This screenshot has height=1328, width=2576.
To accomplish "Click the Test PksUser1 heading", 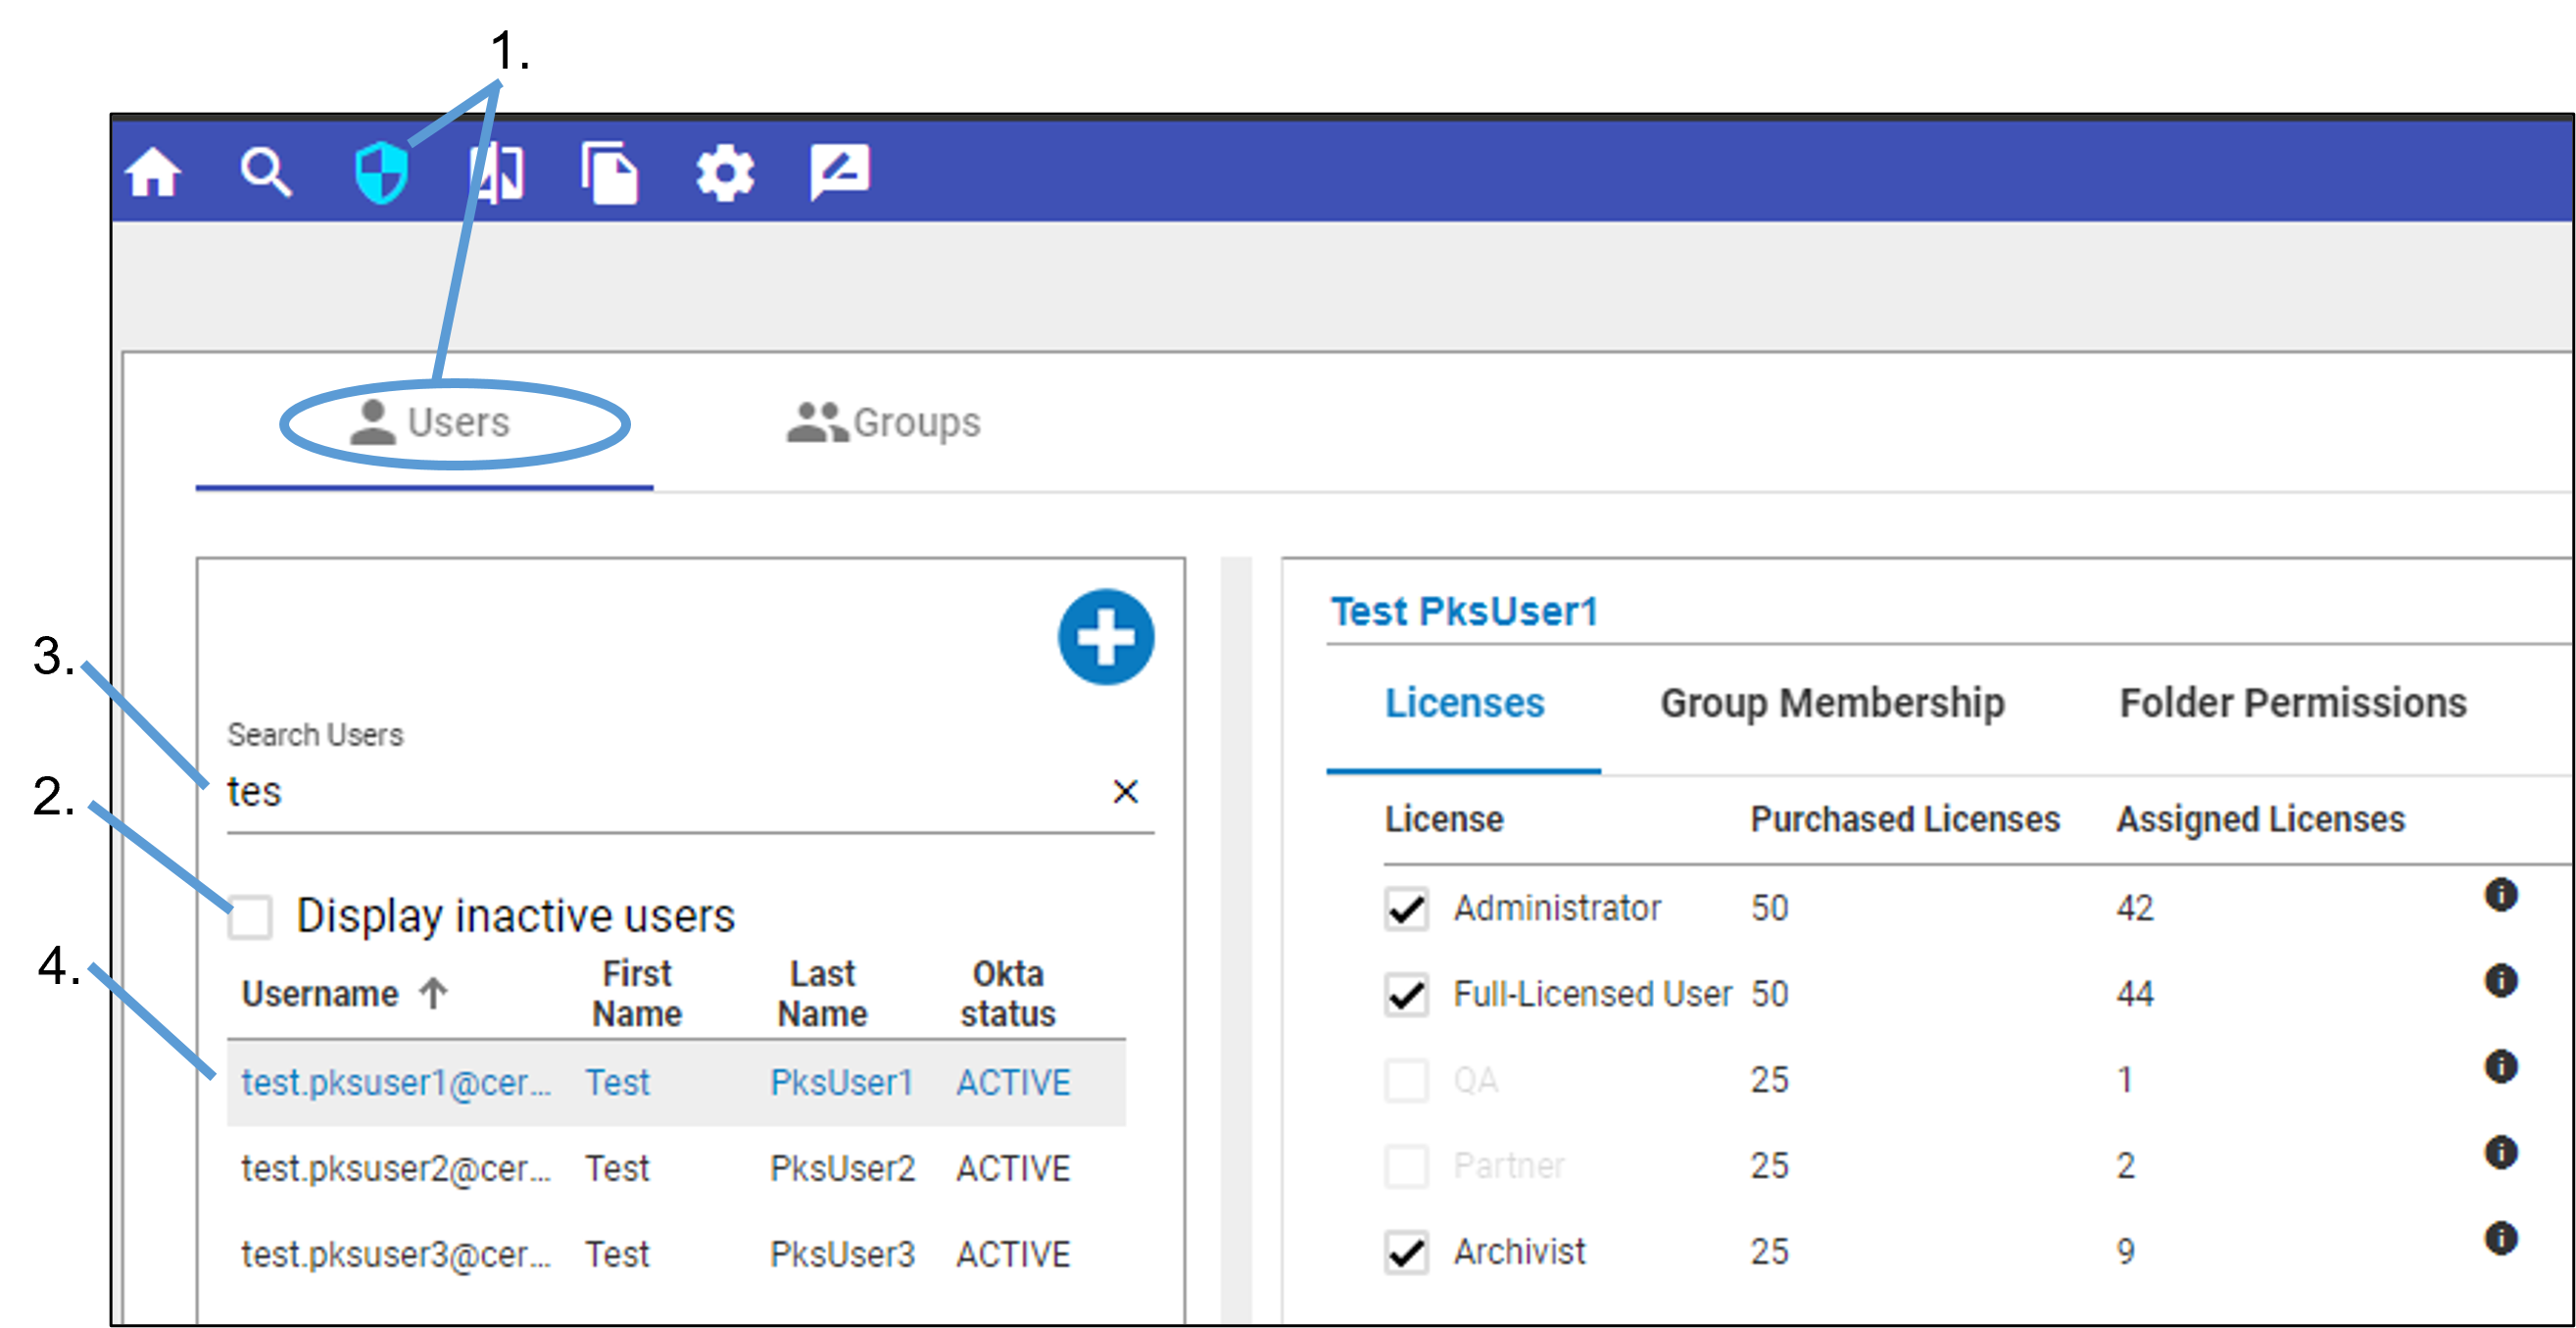I will [1464, 611].
